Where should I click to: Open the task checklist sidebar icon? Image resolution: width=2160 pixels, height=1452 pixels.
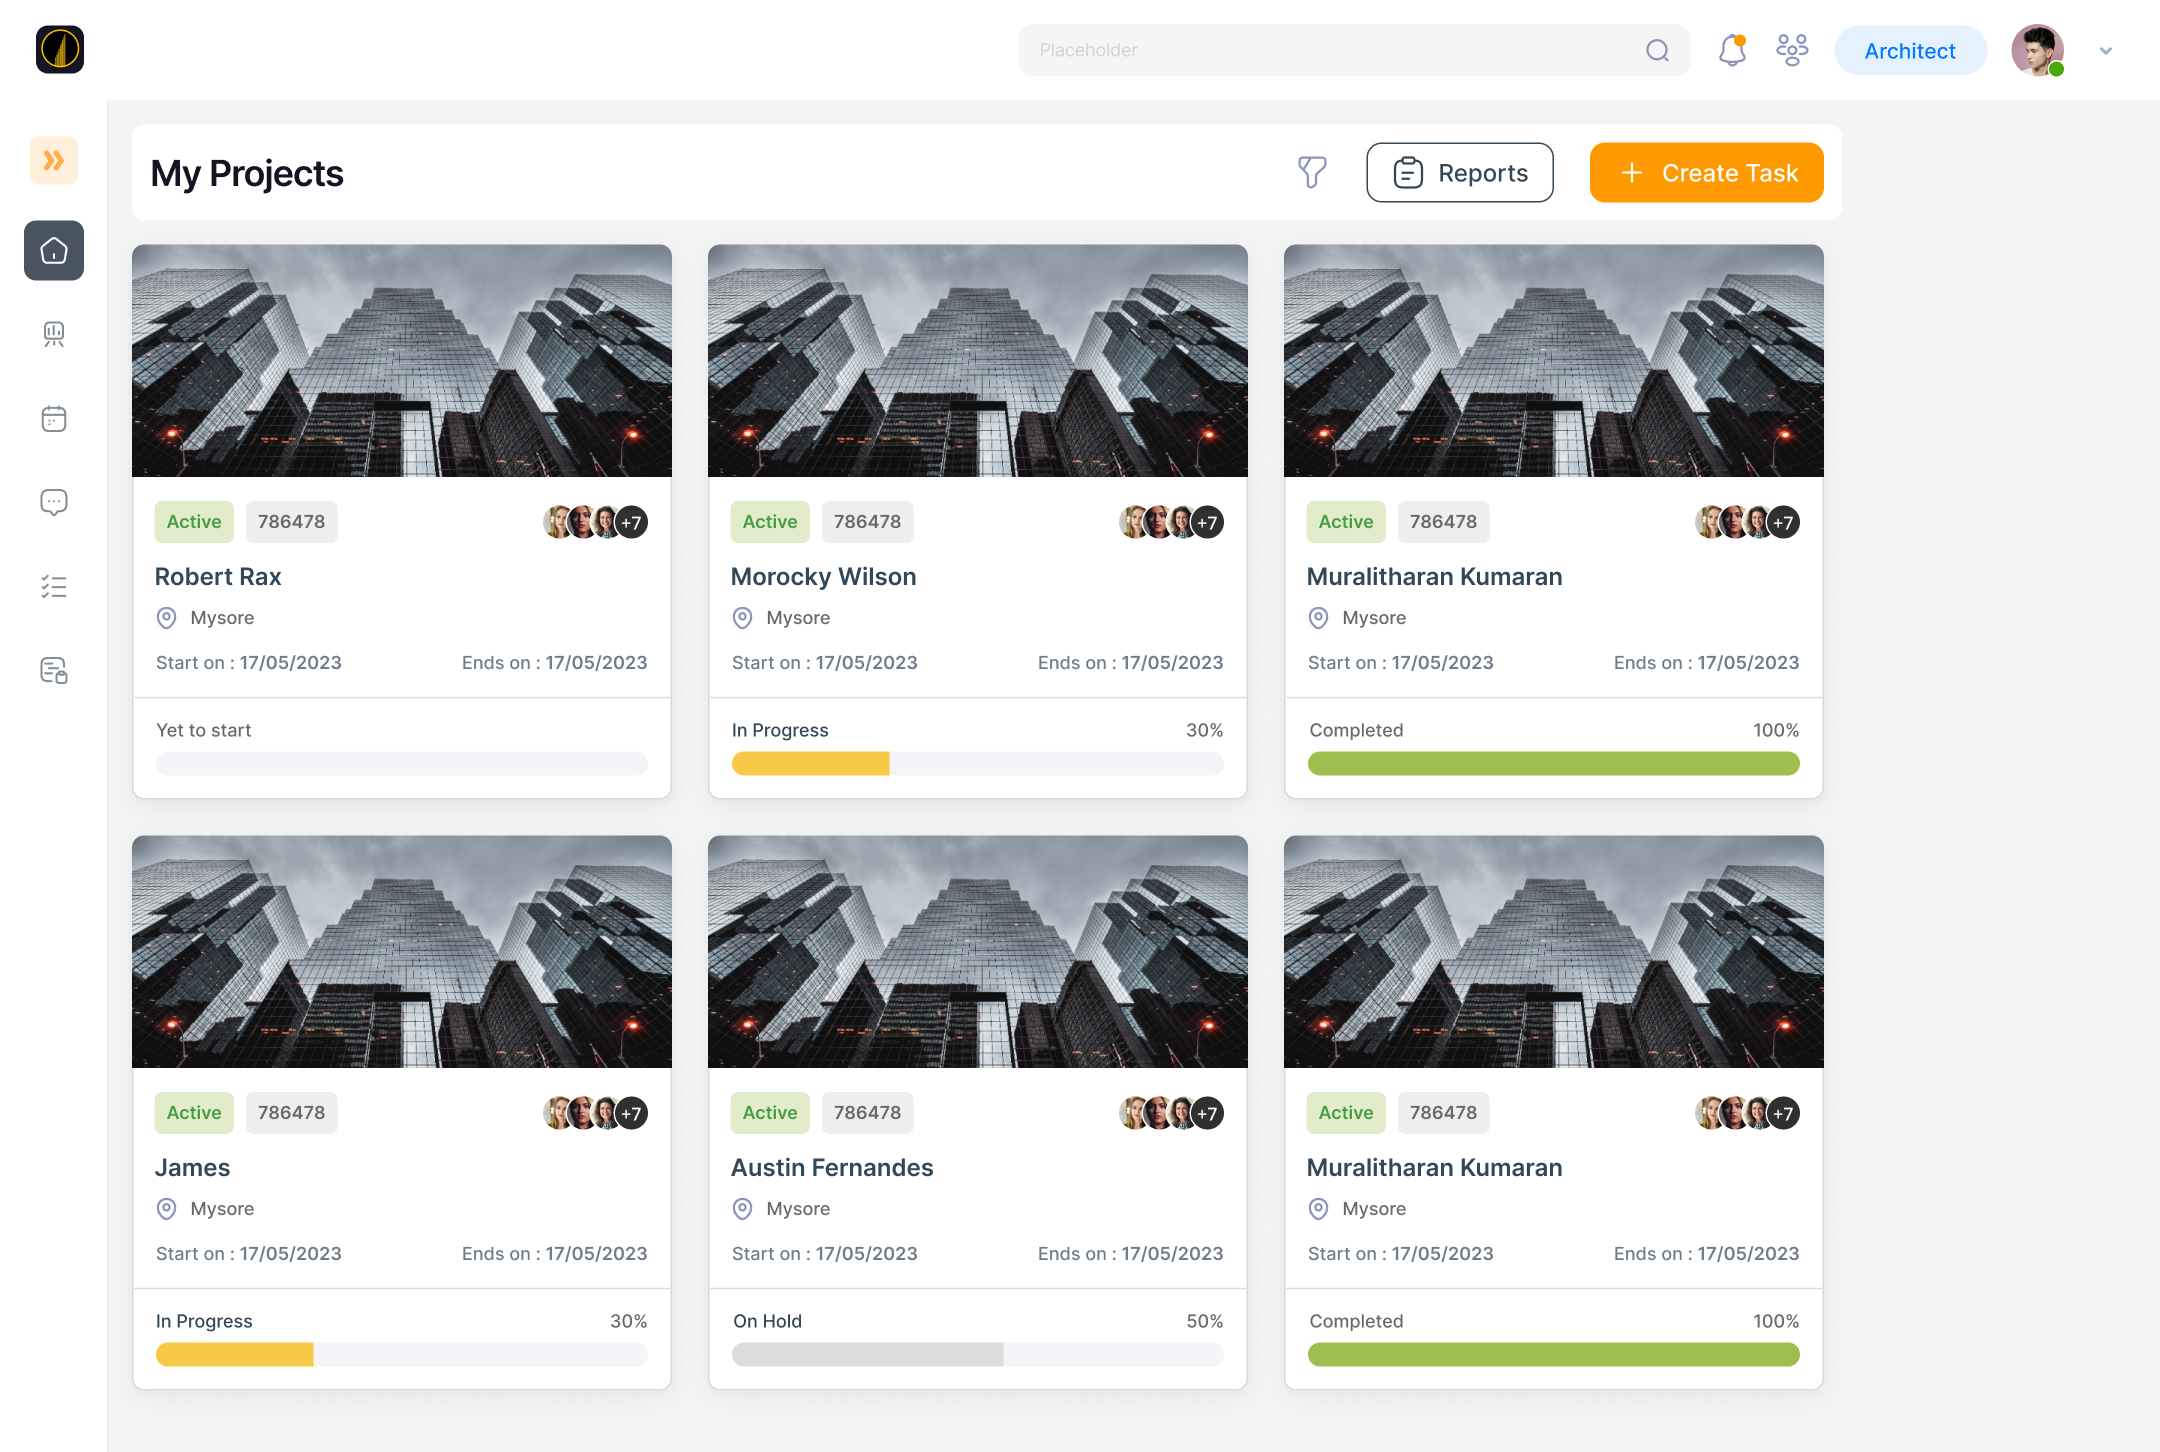pyautogui.click(x=54, y=586)
